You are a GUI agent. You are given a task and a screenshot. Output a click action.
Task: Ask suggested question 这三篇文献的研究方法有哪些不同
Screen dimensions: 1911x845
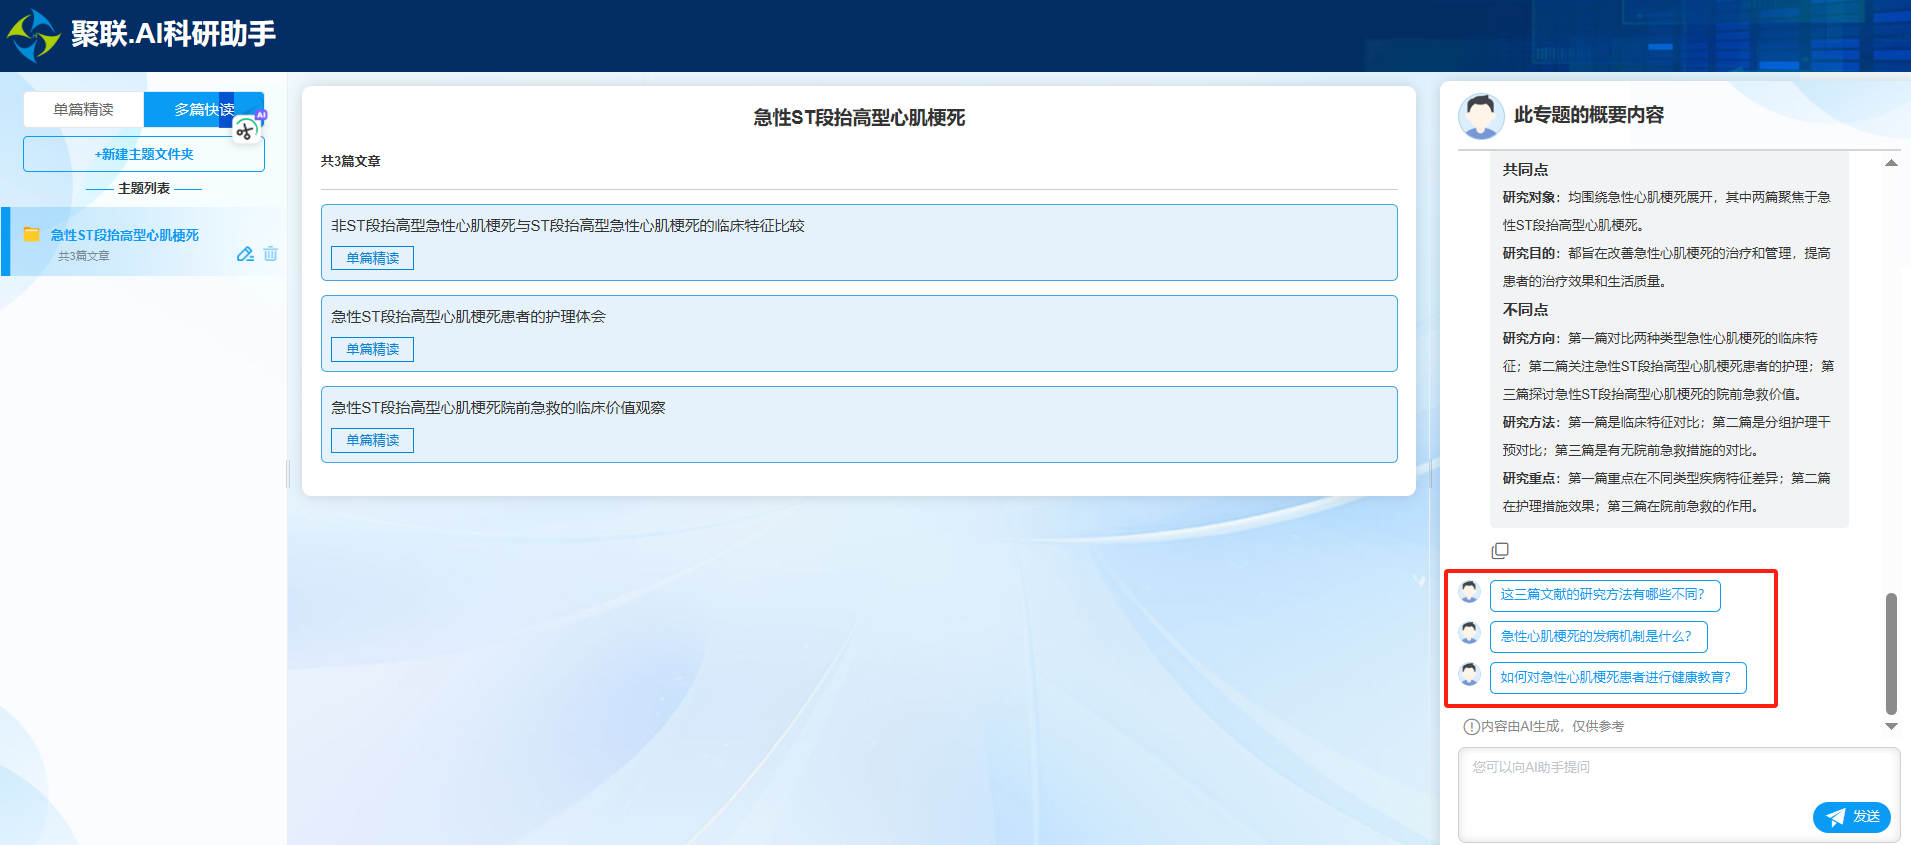(1604, 595)
